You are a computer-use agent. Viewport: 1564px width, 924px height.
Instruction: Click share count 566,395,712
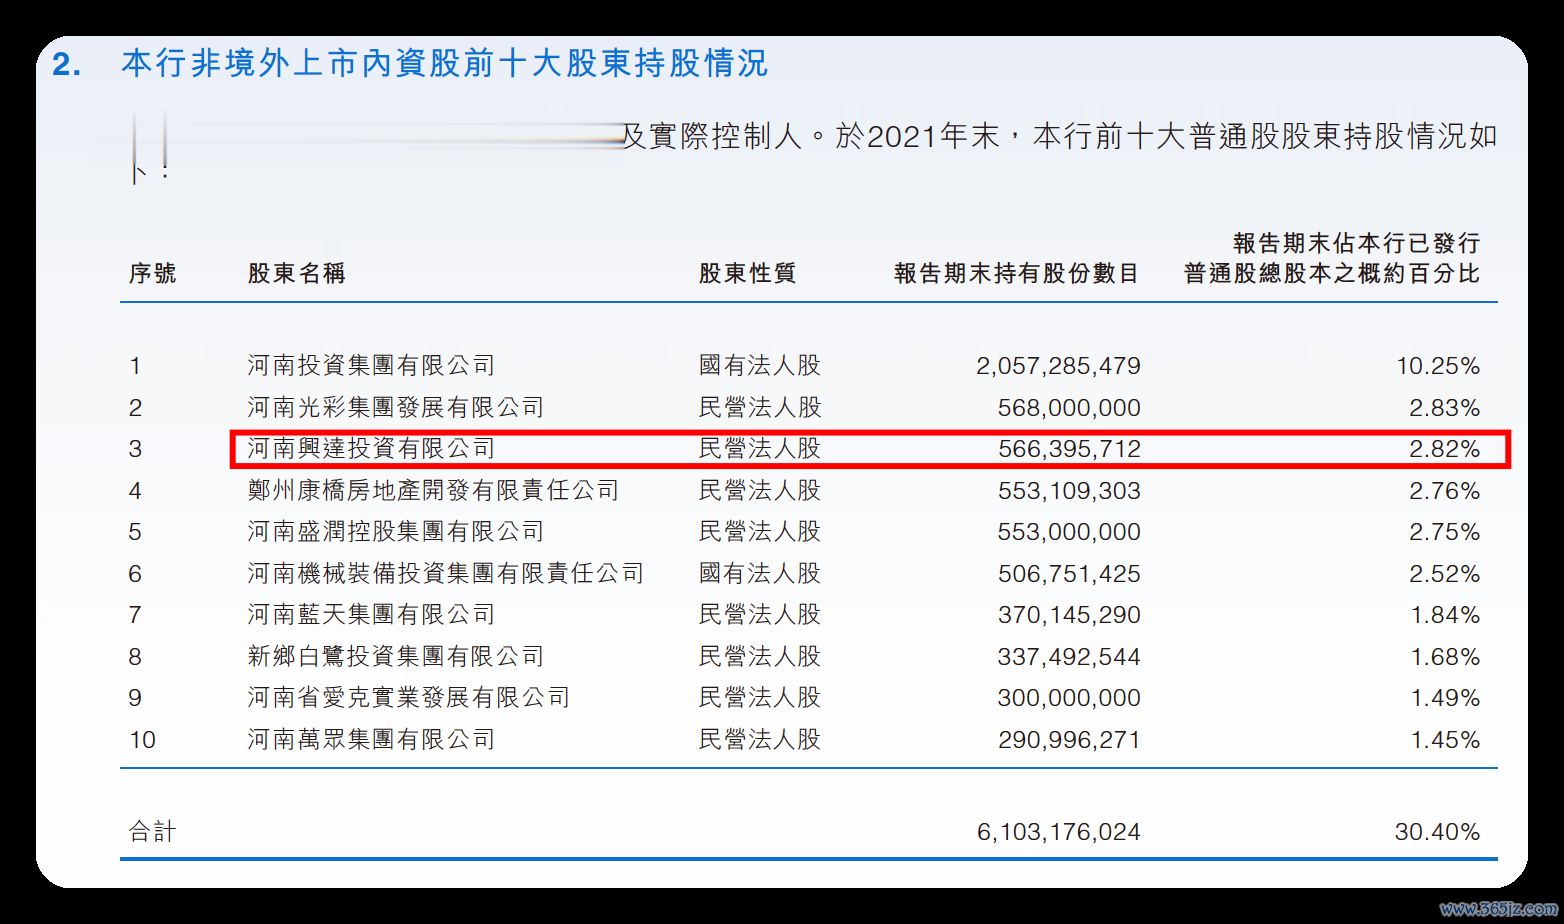1070,449
